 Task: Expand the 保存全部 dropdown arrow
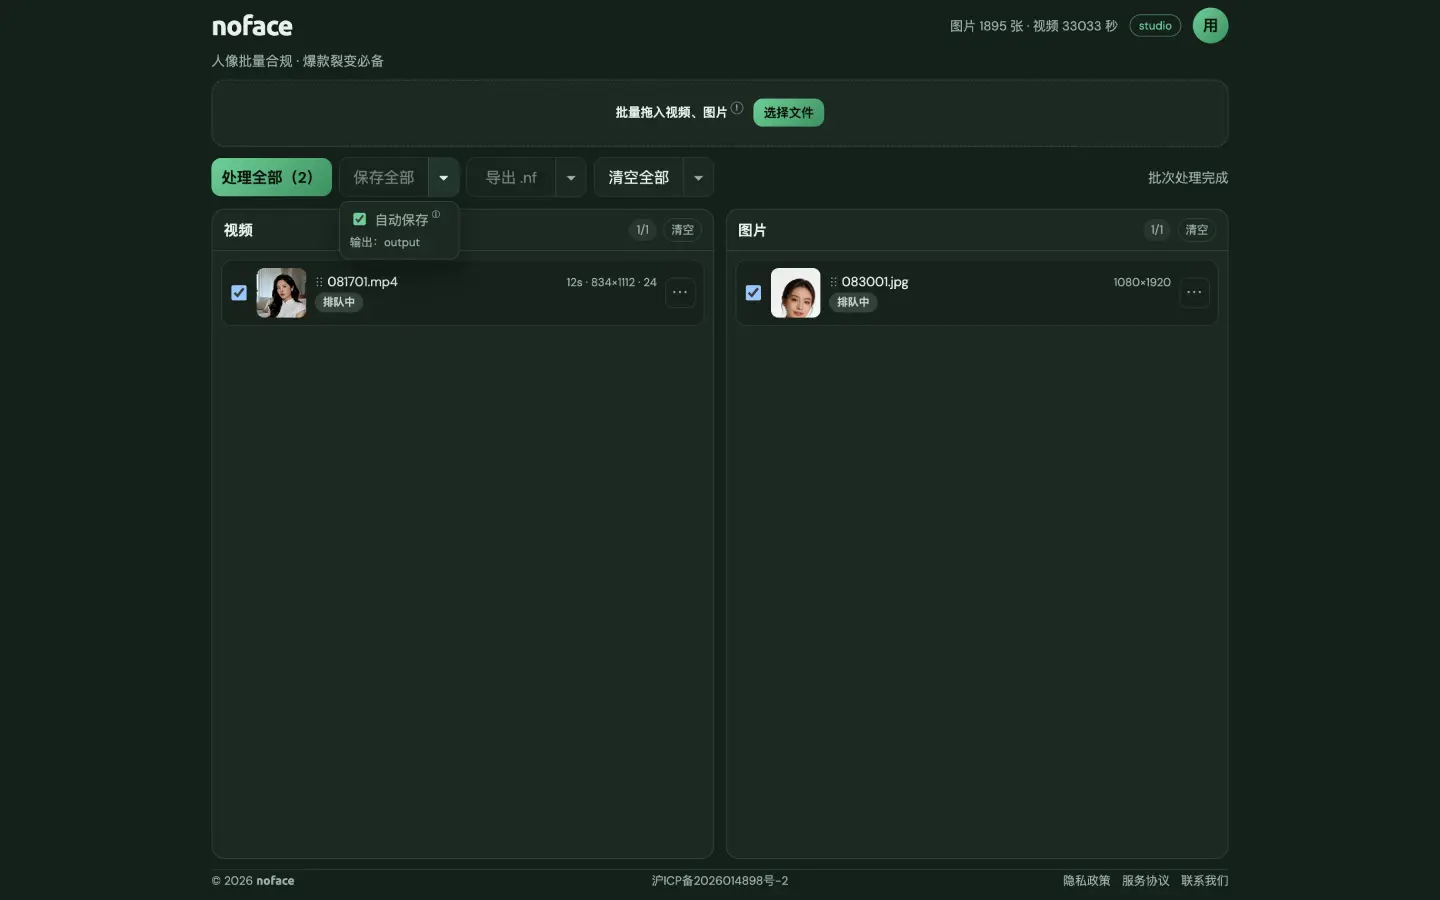444,178
